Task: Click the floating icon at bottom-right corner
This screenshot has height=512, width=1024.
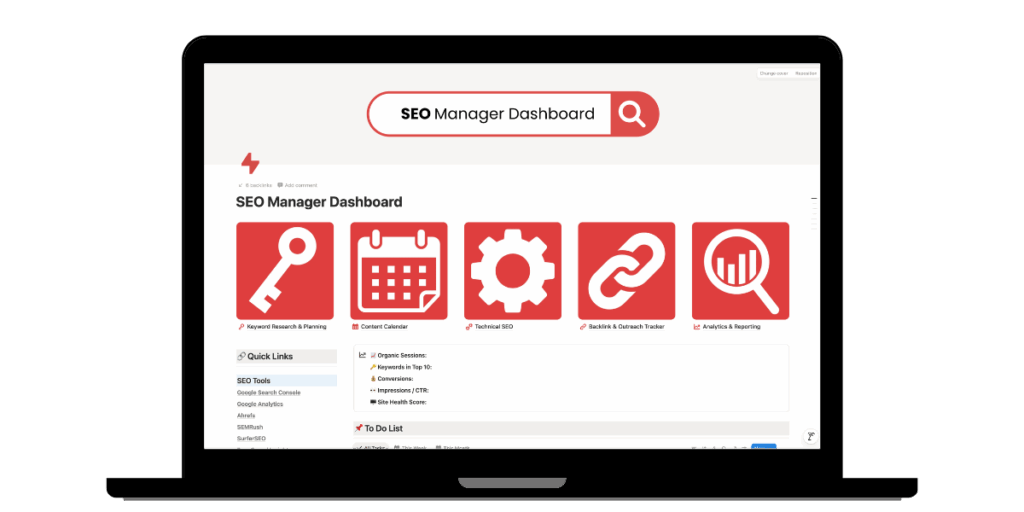Action: coord(810,436)
